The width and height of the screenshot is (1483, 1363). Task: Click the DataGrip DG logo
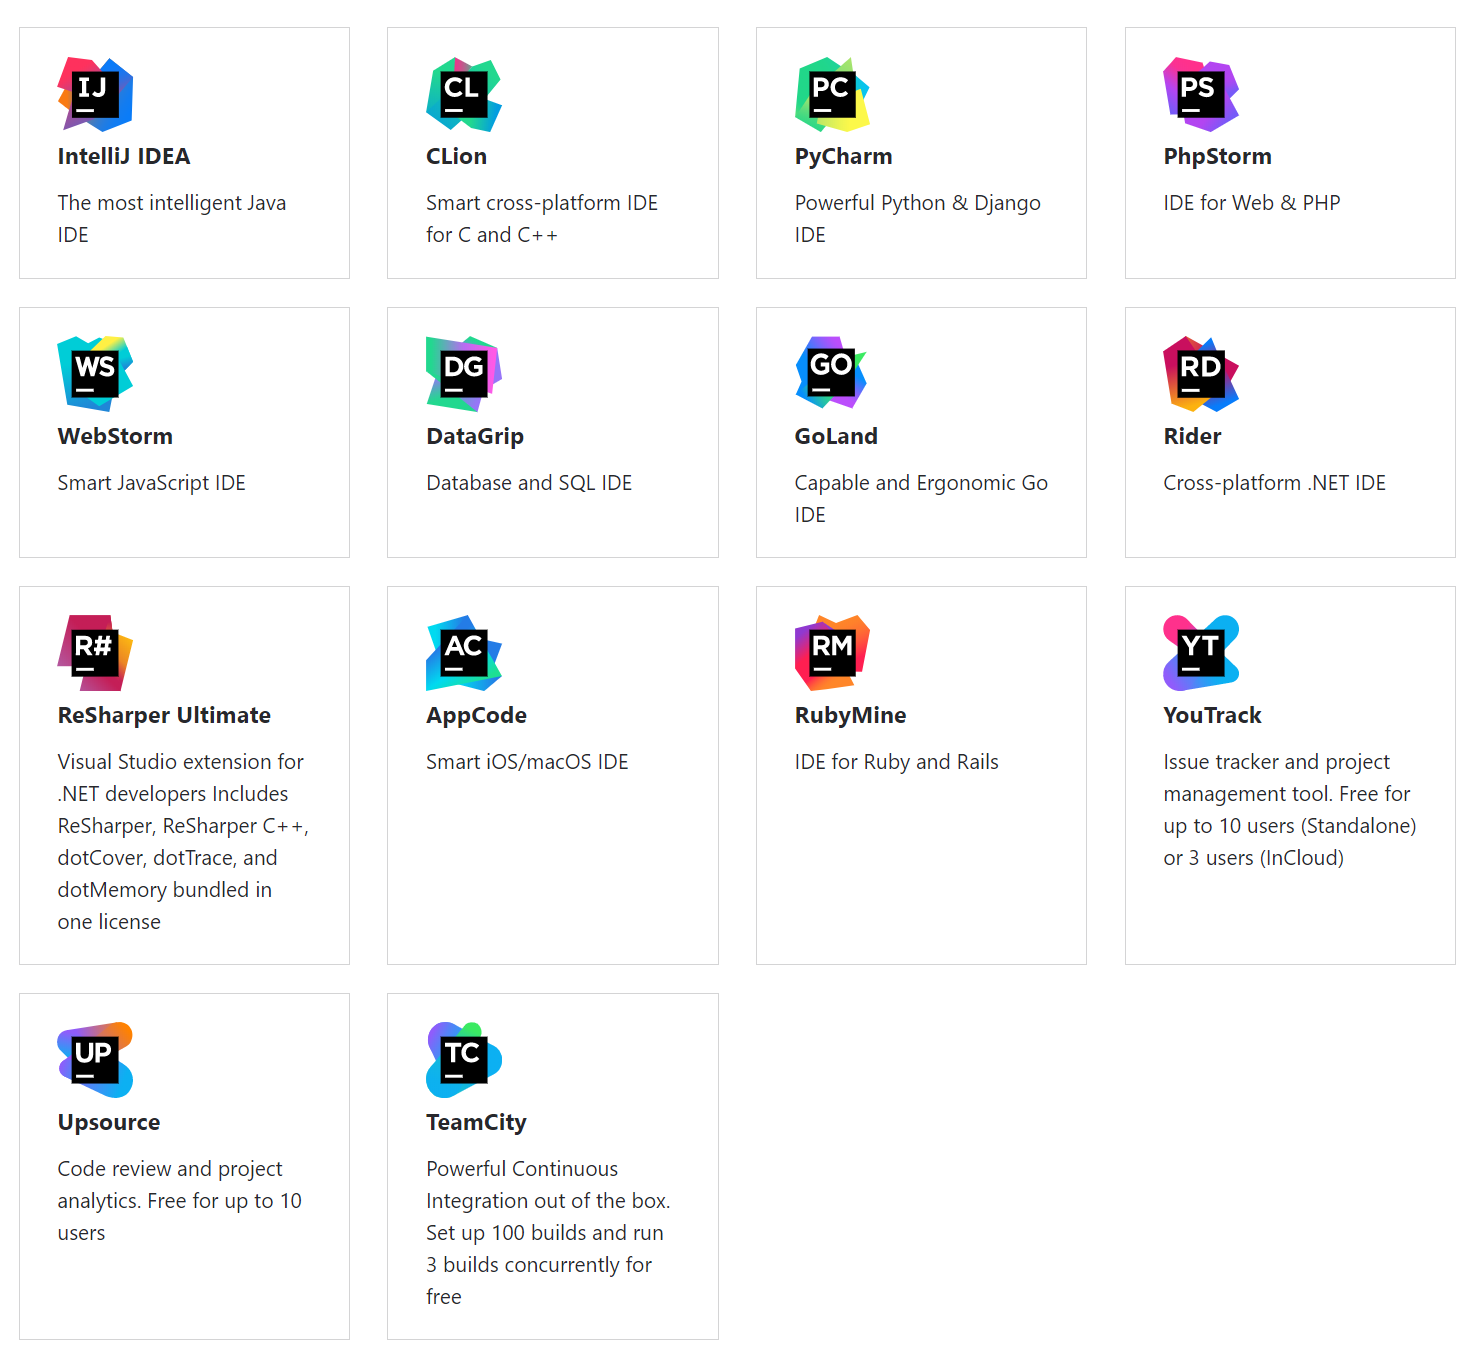464,373
